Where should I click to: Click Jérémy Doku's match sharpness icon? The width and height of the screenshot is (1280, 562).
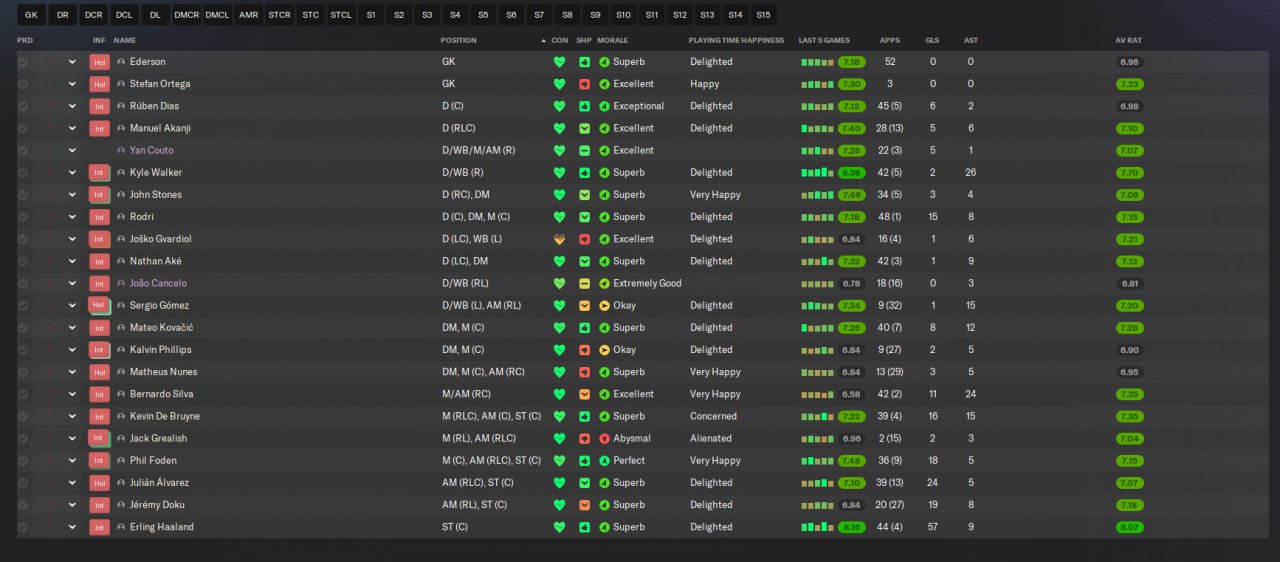point(584,505)
